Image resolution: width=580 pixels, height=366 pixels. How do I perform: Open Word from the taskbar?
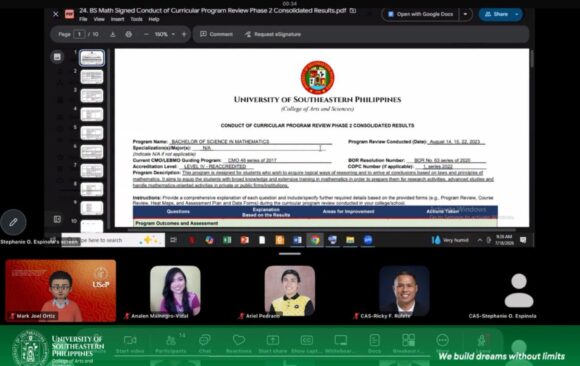pos(297,240)
